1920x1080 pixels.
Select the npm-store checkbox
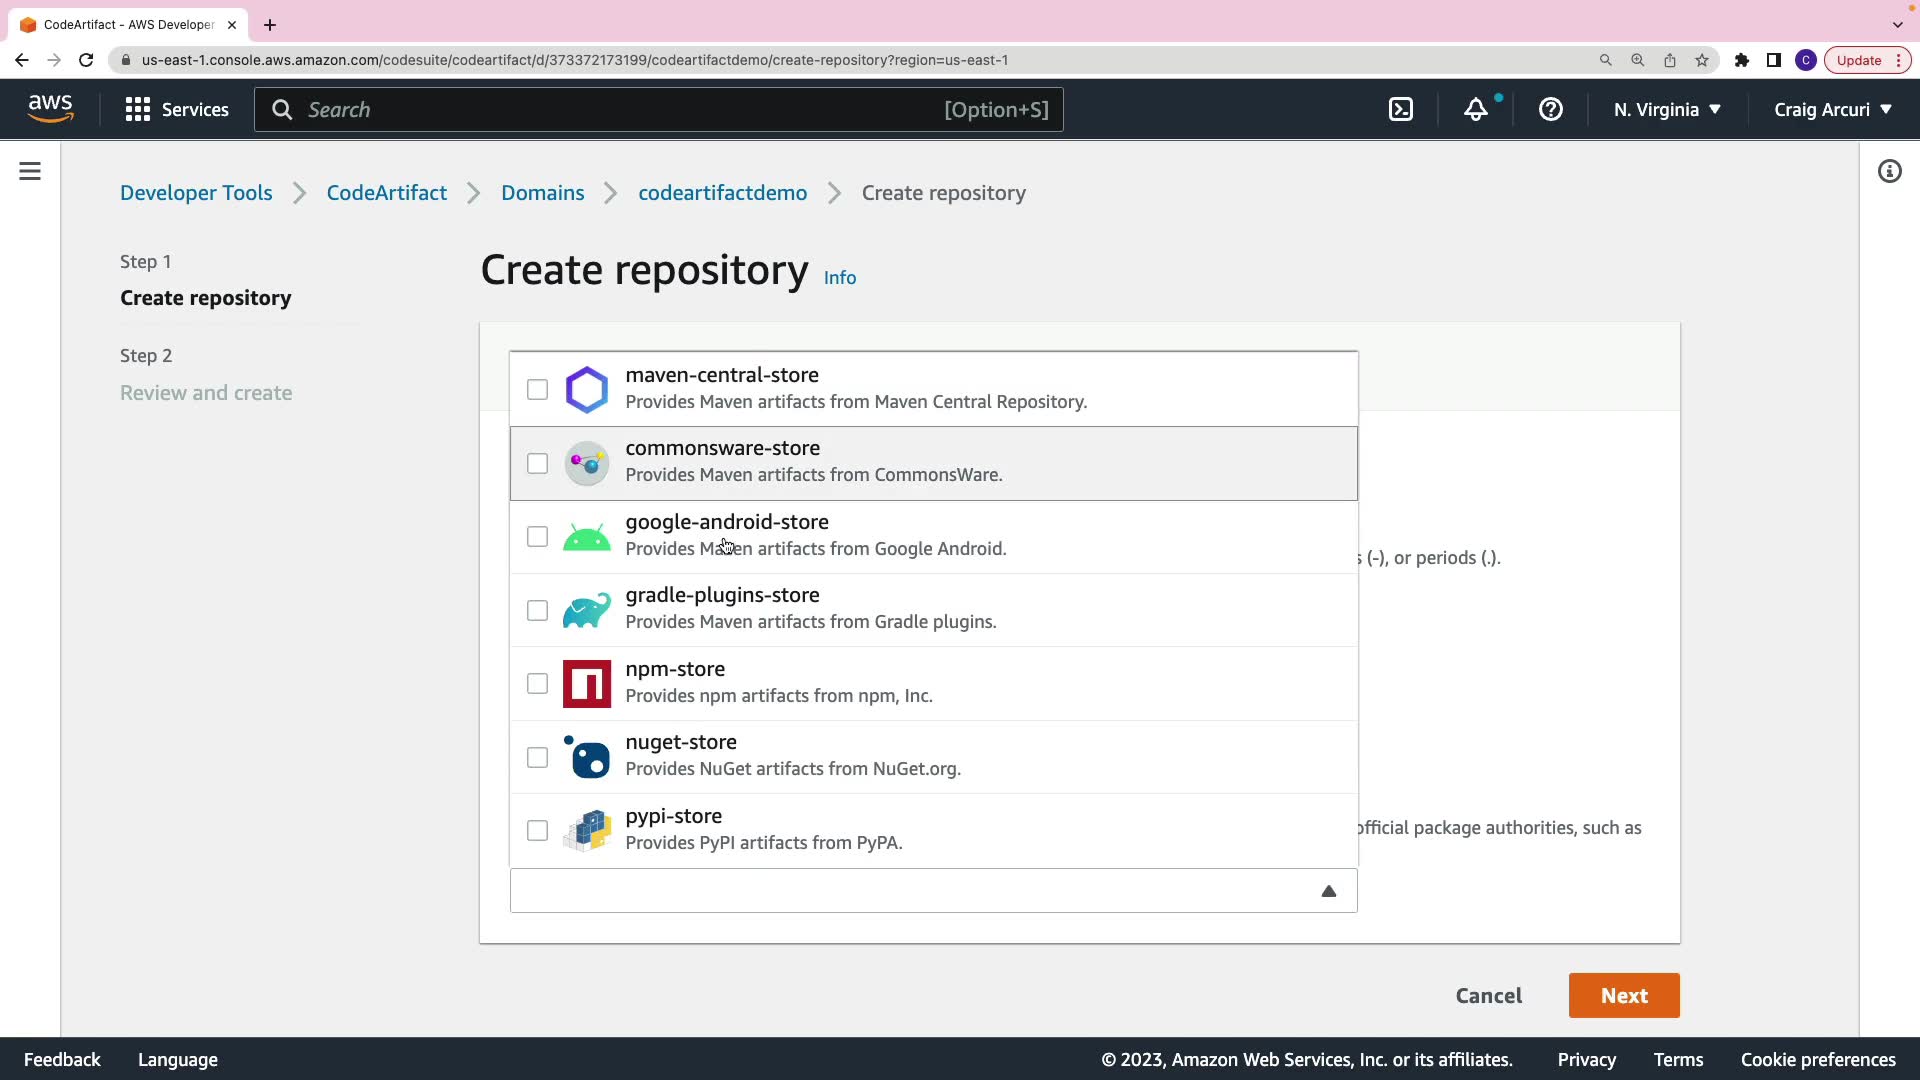click(537, 684)
